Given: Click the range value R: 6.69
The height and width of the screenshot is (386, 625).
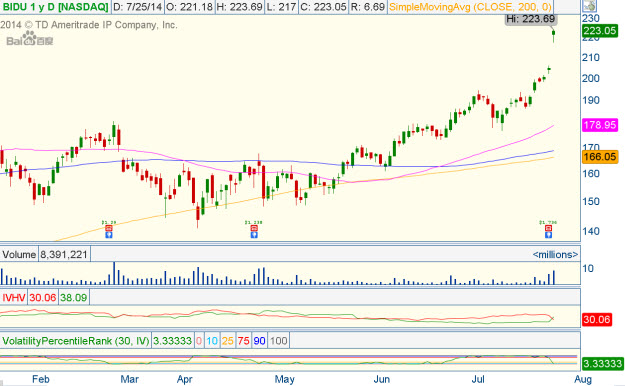Looking at the screenshot, I should pyautogui.click(x=368, y=7).
